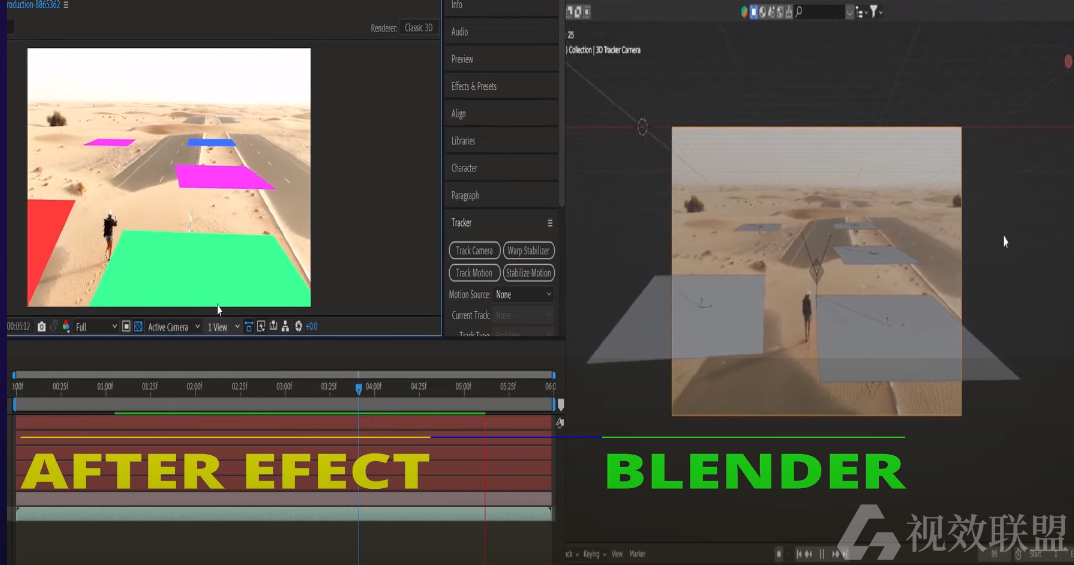Open the View menu in Blender timeline
The width and height of the screenshot is (1074, 565).
tap(617, 554)
